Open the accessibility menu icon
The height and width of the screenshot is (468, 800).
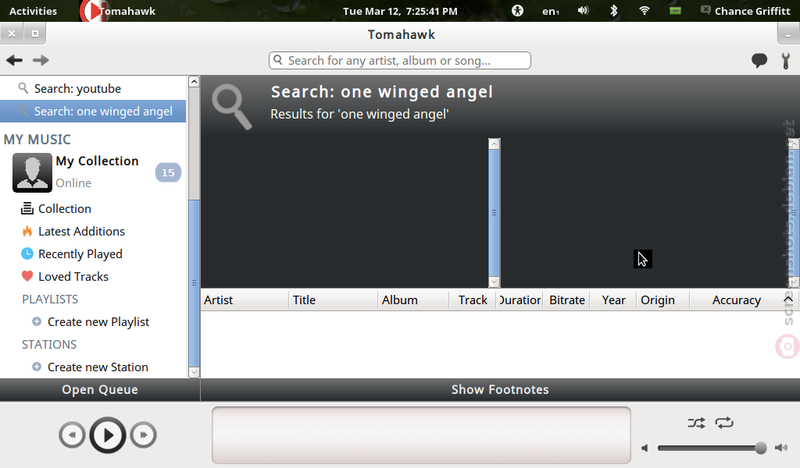(517, 11)
